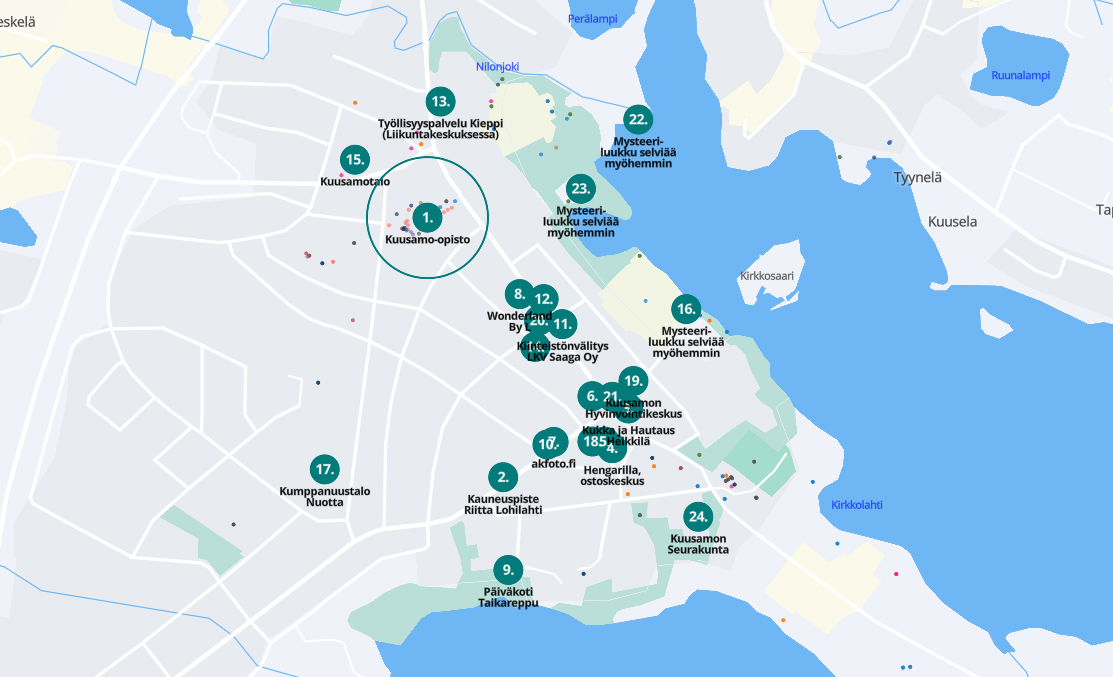
Task: Select marker 7 above akfoto.fi
Action: click(x=556, y=442)
